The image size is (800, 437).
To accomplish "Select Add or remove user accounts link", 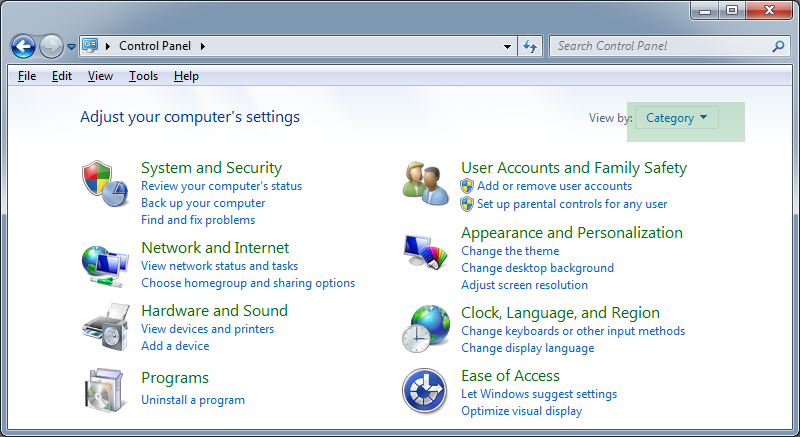I will pyautogui.click(x=554, y=186).
